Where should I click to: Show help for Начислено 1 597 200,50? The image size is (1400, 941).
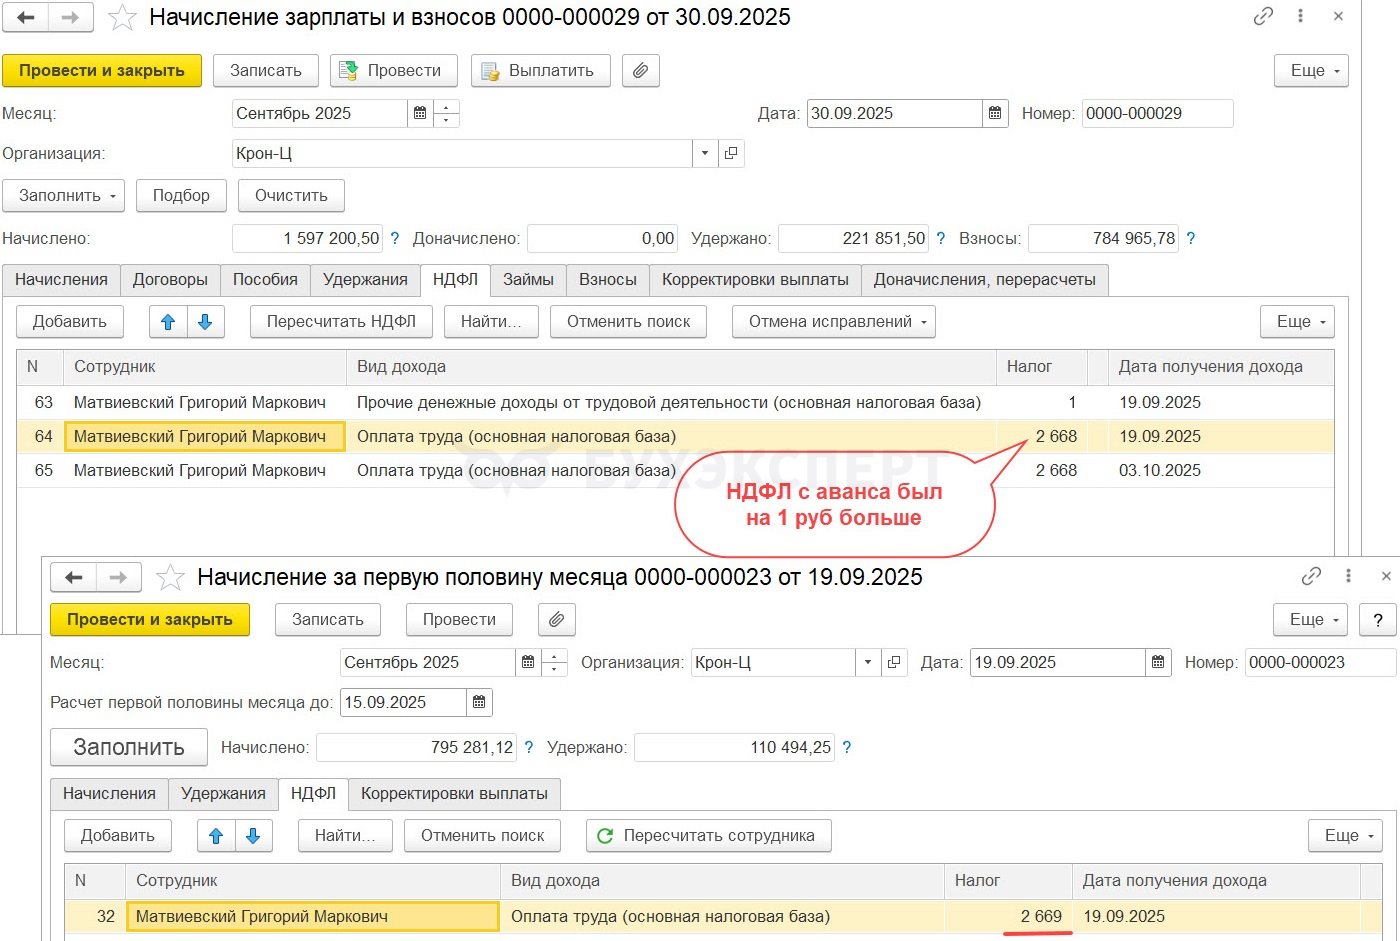395,238
